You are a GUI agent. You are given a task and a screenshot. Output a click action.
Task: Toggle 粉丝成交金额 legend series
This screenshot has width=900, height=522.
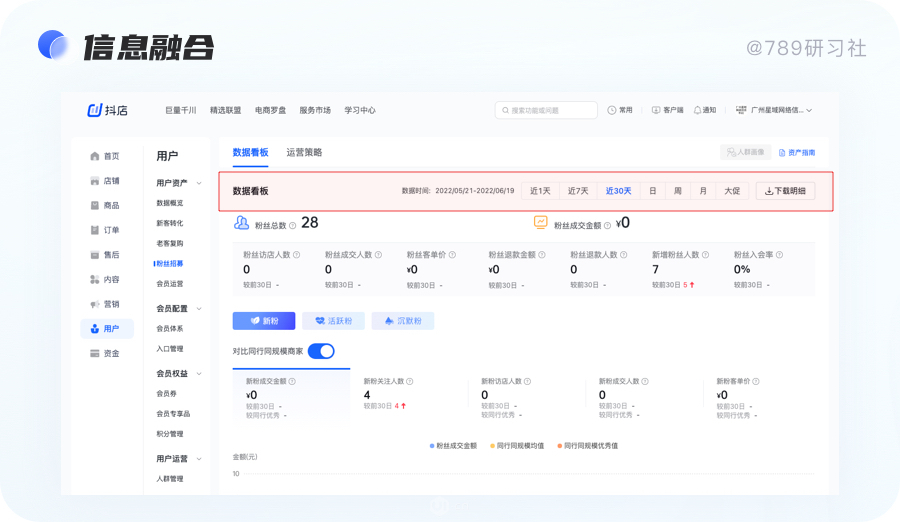click(x=453, y=446)
